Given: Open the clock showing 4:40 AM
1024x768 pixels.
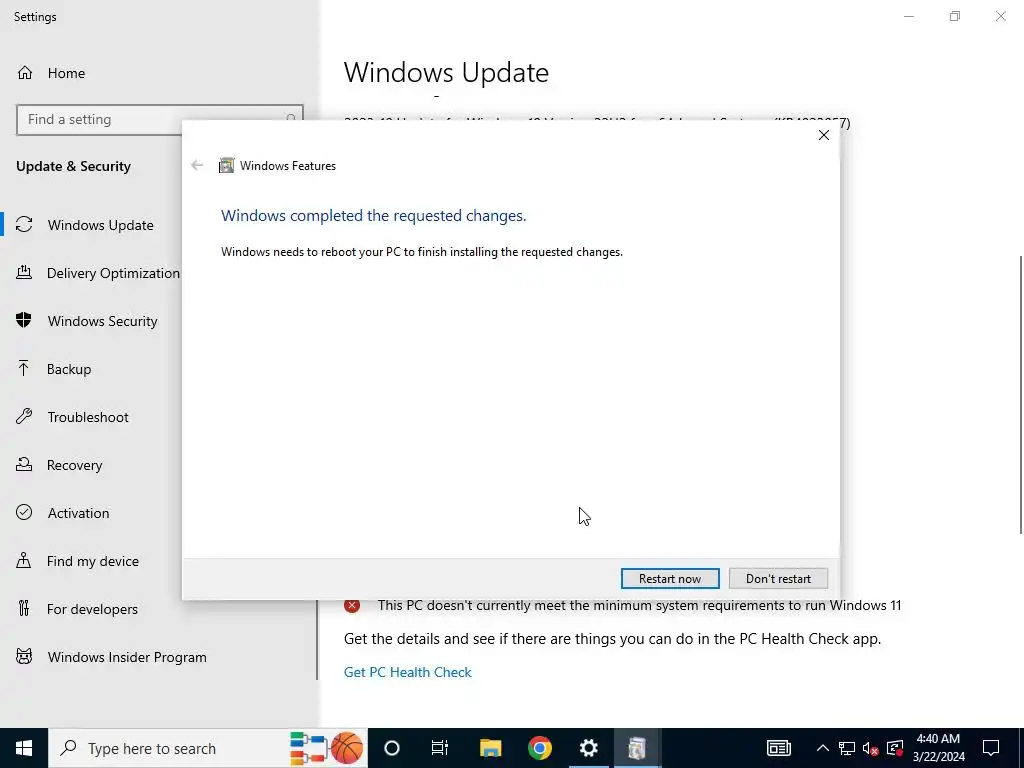Looking at the screenshot, I should tap(938, 748).
